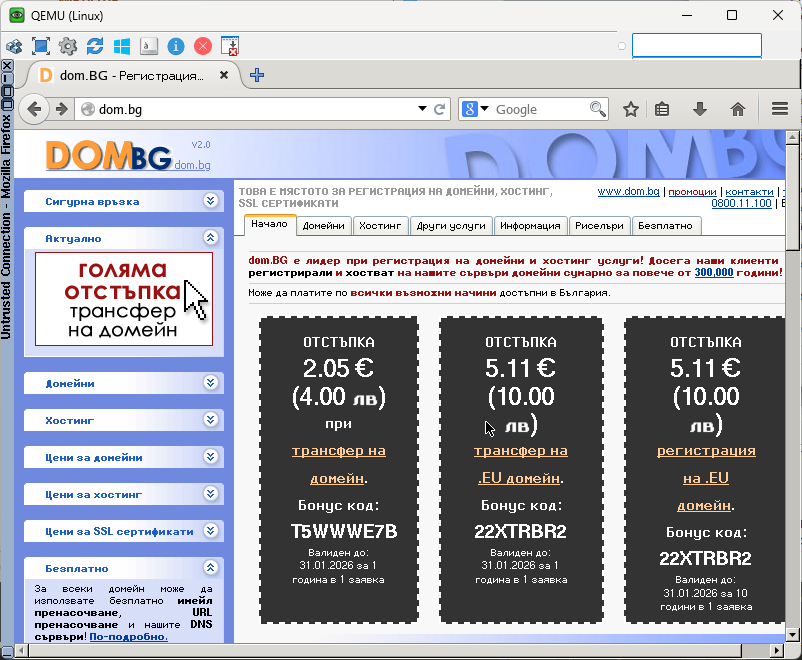This screenshot has width=802, height=660.
Task: Click the dom.BG Firefox tab title
Action: coord(131,76)
